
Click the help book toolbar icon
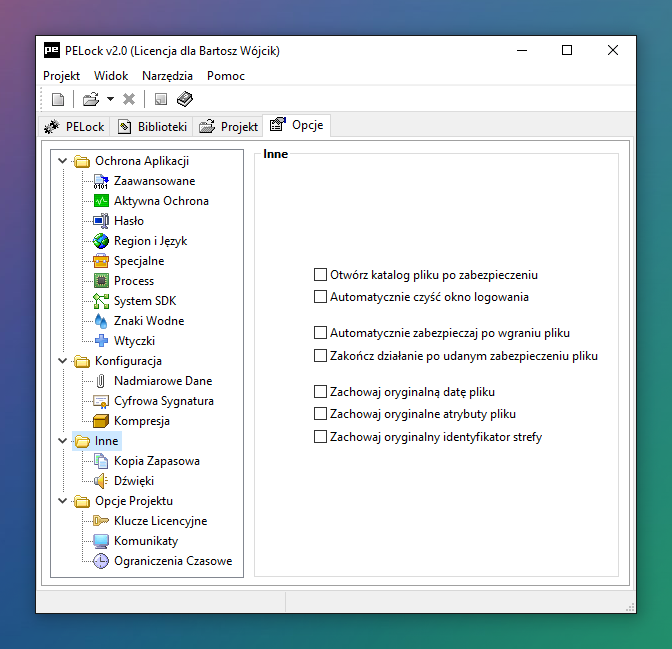point(184,99)
